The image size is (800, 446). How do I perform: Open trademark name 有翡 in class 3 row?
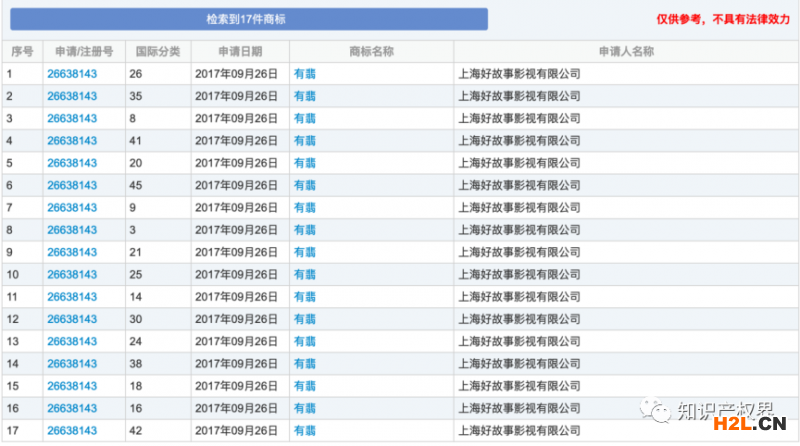(305, 230)
